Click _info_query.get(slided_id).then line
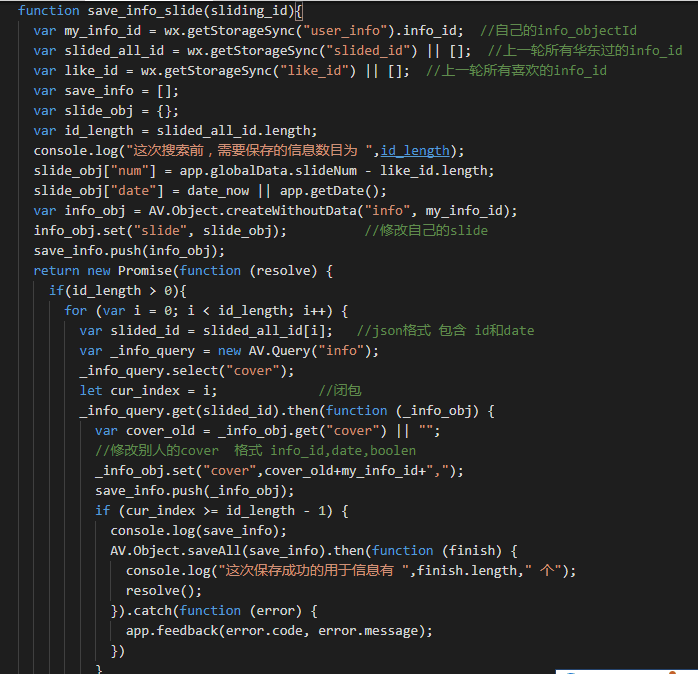This screenshot has height=674, width=698. tap(287, 411)
